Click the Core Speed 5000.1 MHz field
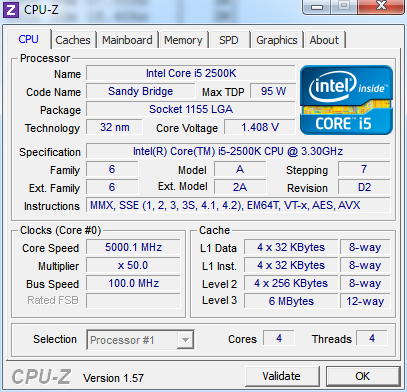The height and width of the screenshot is (392, 407). coord(133,247)
